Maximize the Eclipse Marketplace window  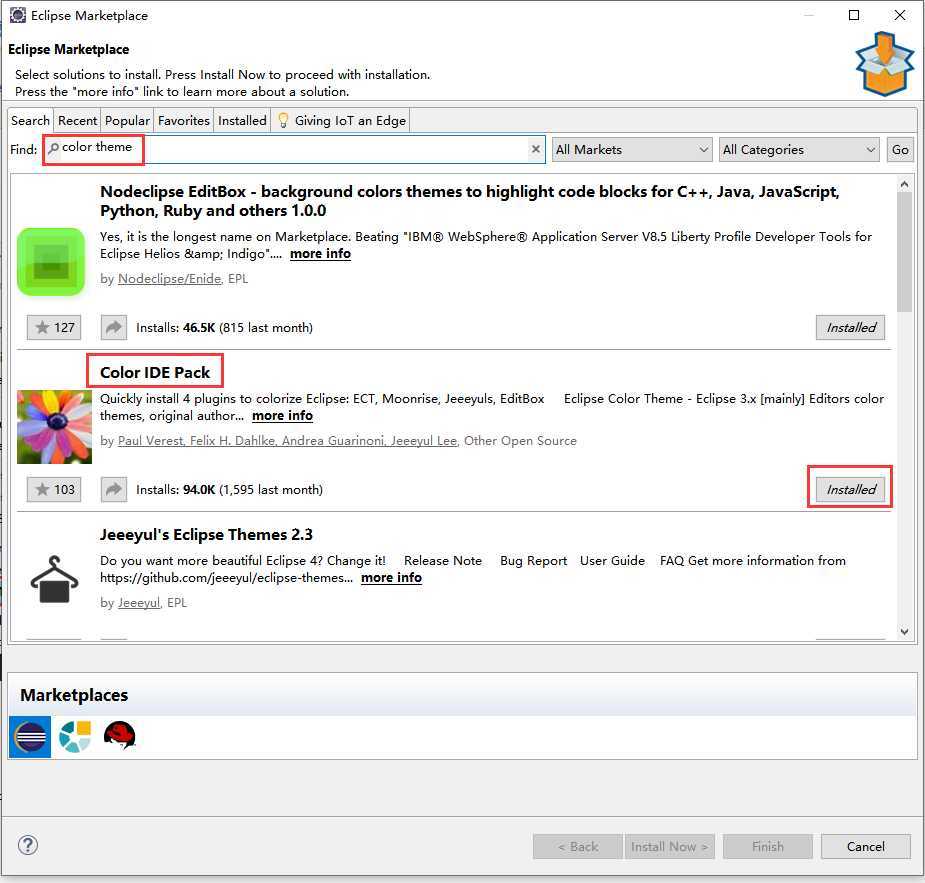(x=854, y=15)
